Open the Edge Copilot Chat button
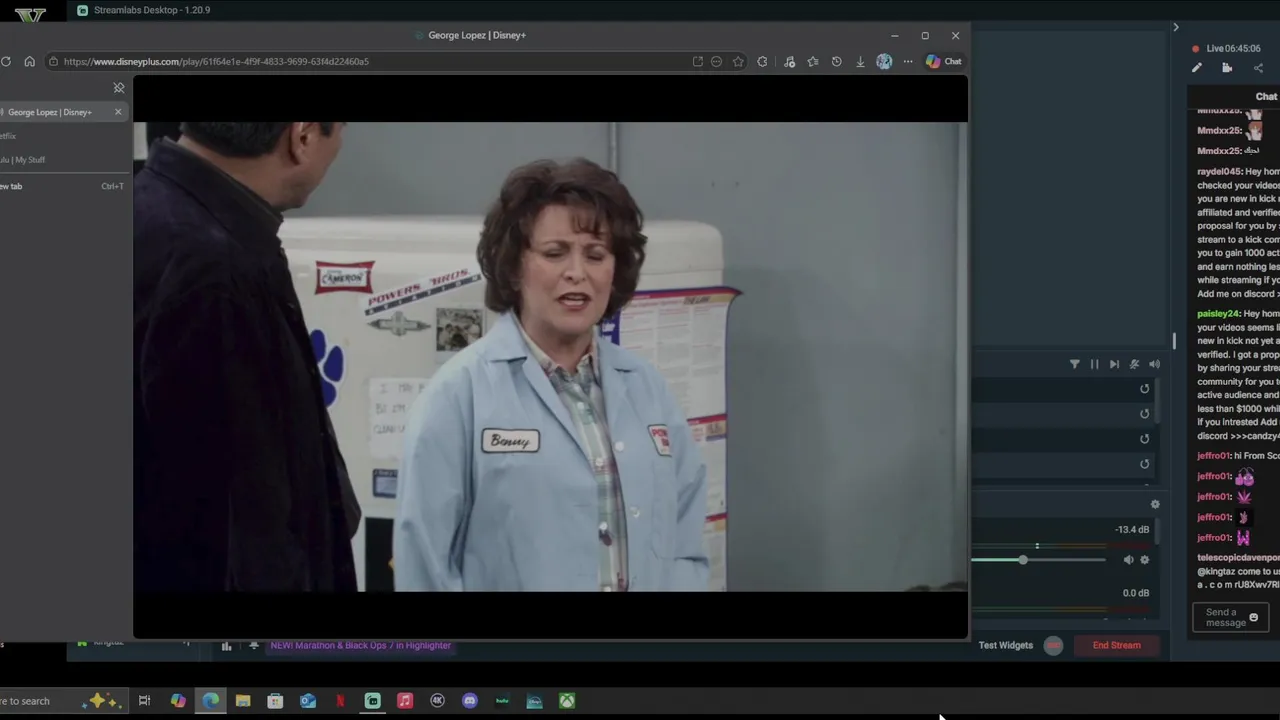Screen dimensions: 1280x720 (943, 61)
